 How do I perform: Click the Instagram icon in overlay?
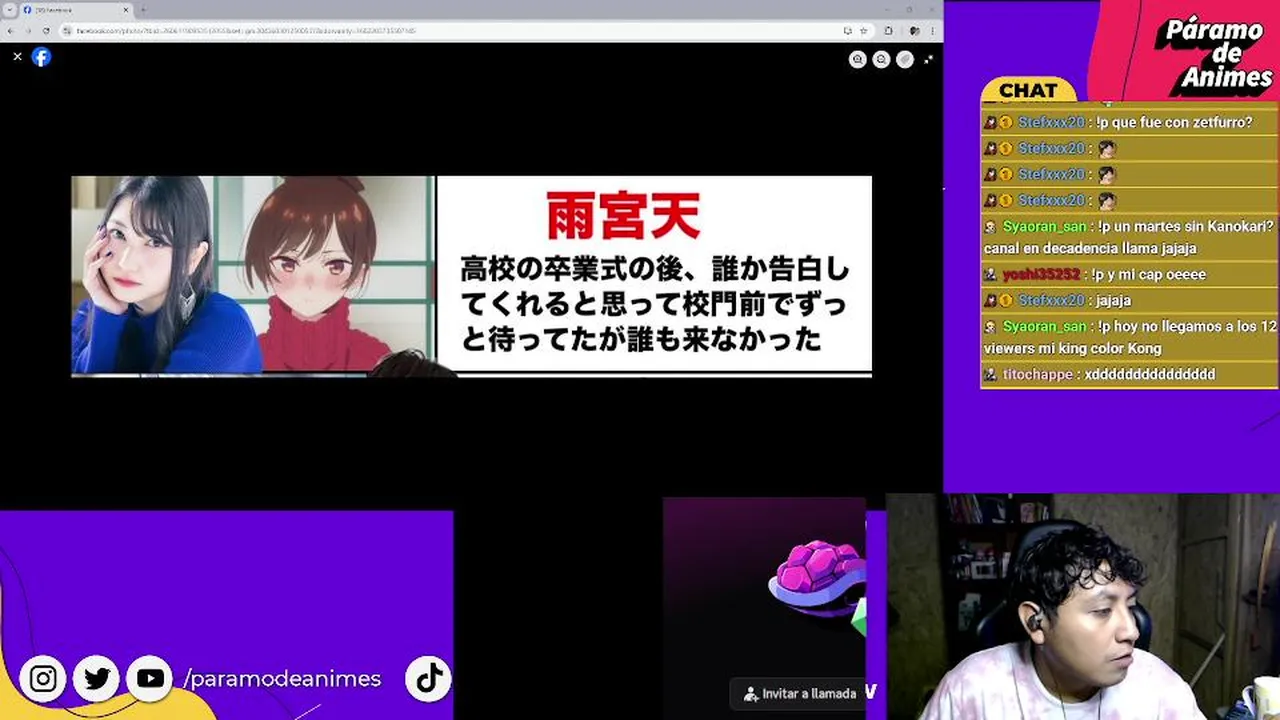point(43,679)
